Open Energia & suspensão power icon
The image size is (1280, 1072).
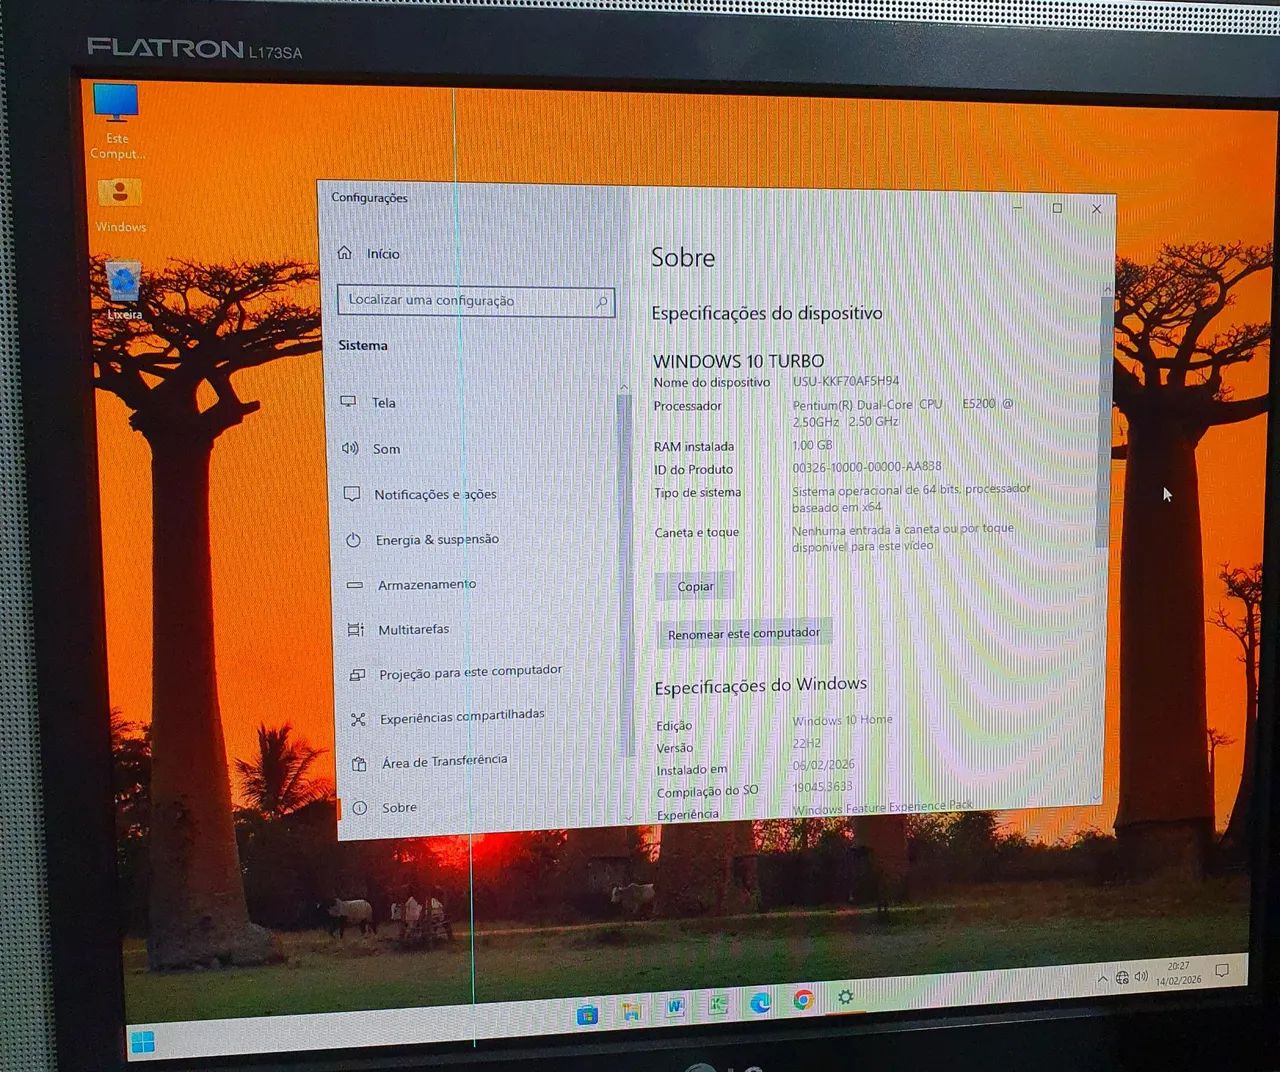coord(353,540)
